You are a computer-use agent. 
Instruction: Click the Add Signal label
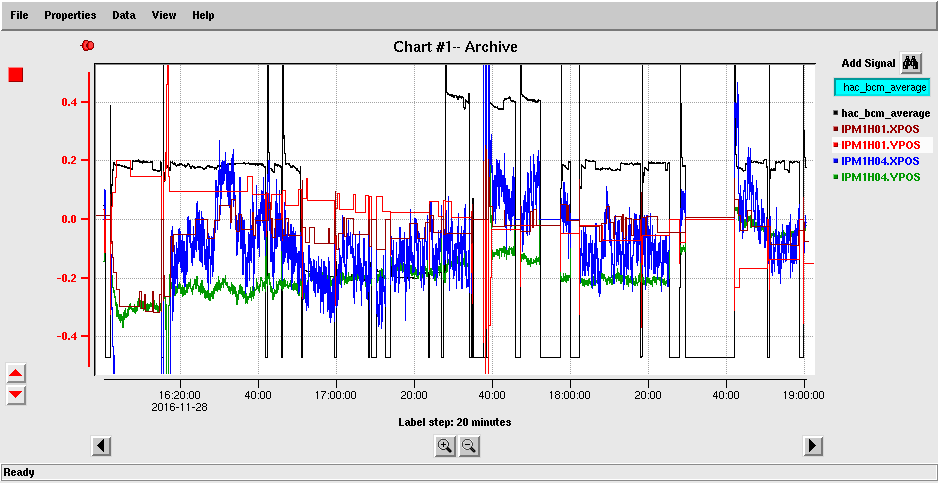(x=868, y=63)
